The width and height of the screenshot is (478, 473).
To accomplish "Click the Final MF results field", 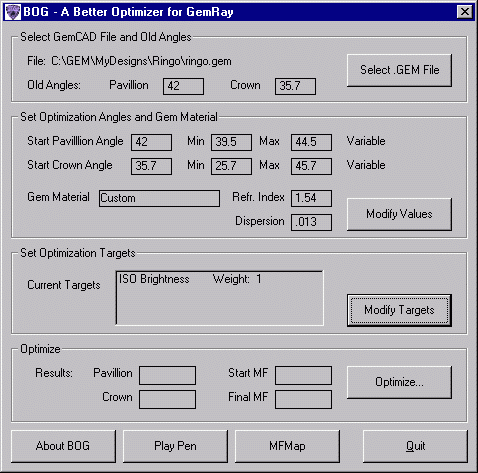I will 303,399.
